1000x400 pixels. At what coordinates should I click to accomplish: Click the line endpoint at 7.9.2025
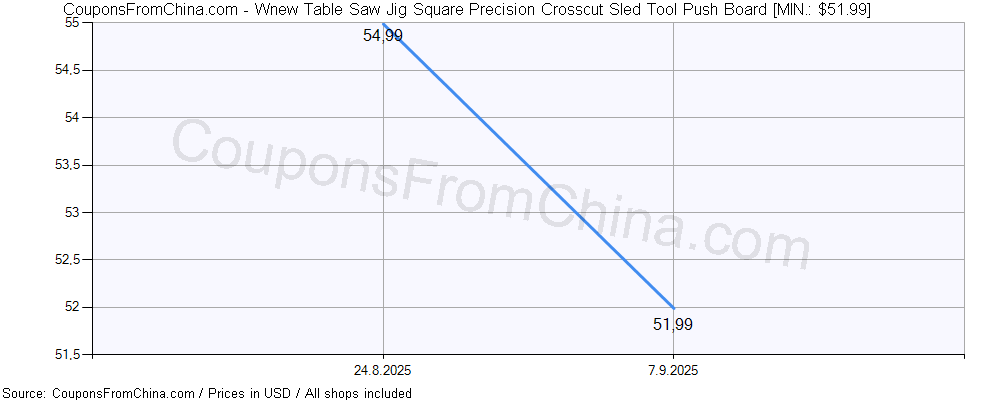coord(673,308)
